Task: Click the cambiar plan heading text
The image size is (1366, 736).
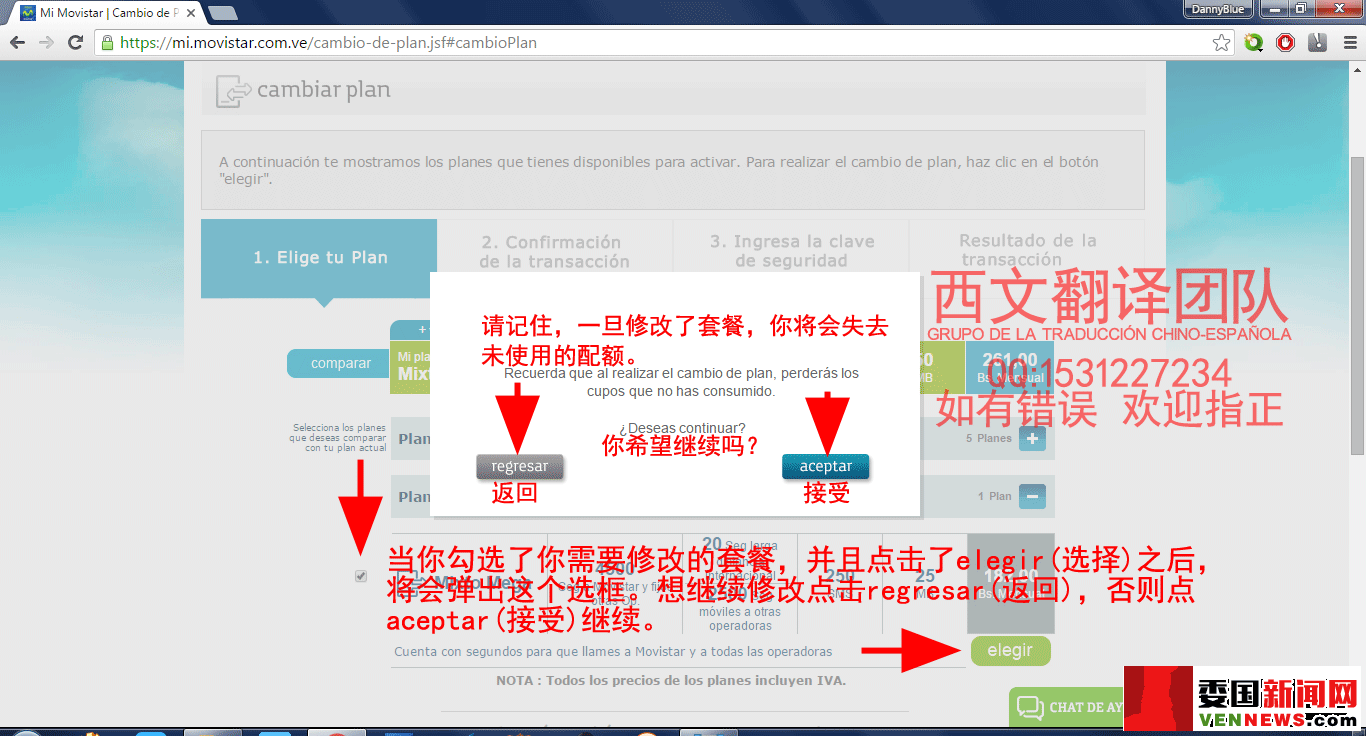Action: coord(323,90)
